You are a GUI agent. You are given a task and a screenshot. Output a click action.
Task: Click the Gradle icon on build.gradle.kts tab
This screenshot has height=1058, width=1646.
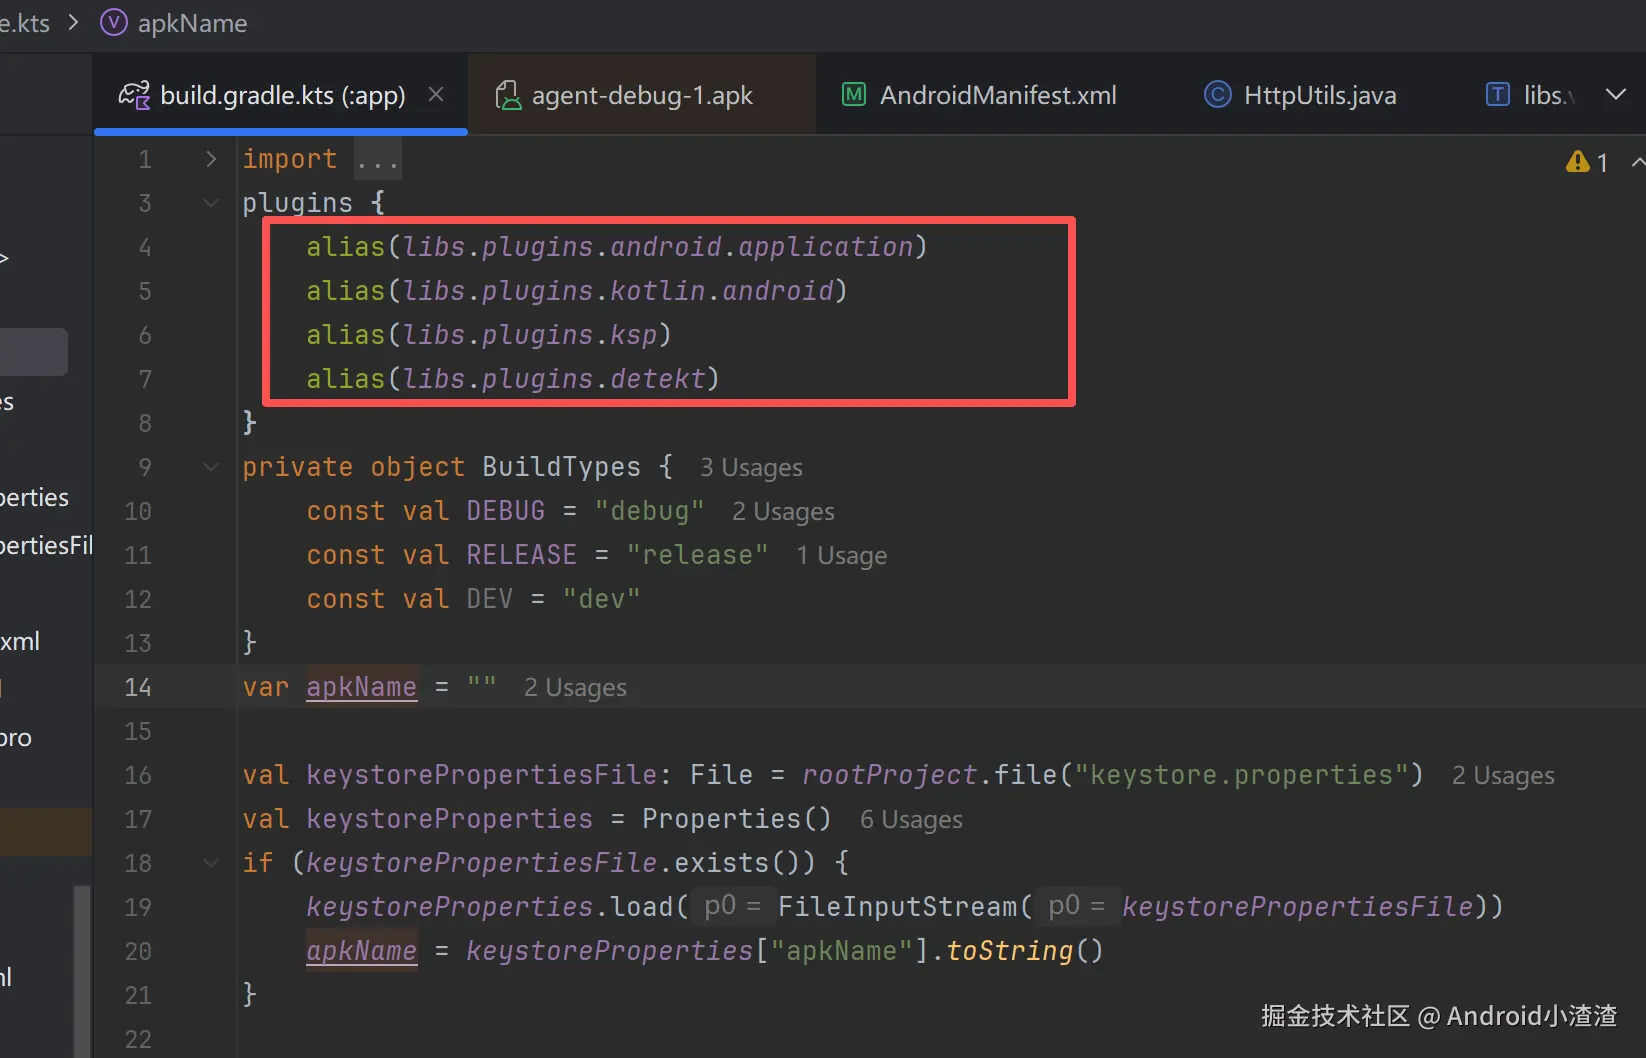pyautogui.click(x=134, y=95)
